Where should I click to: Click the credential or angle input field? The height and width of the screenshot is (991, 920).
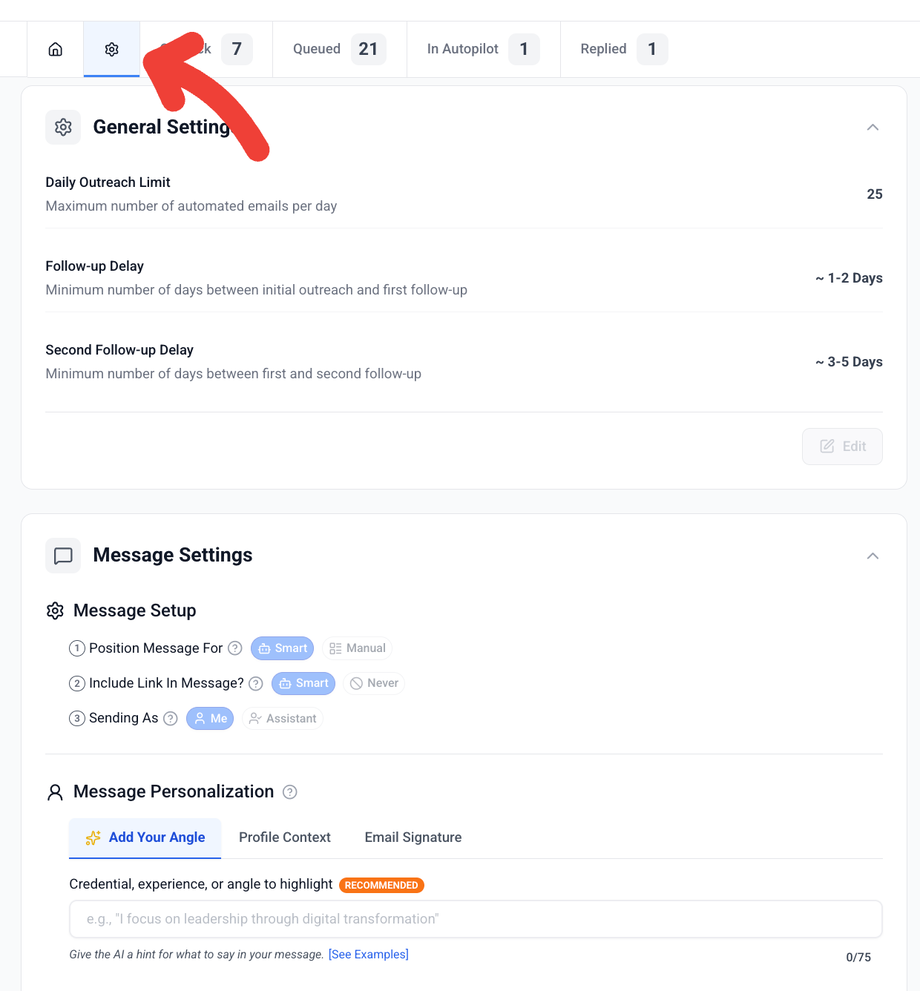[475, 919]
